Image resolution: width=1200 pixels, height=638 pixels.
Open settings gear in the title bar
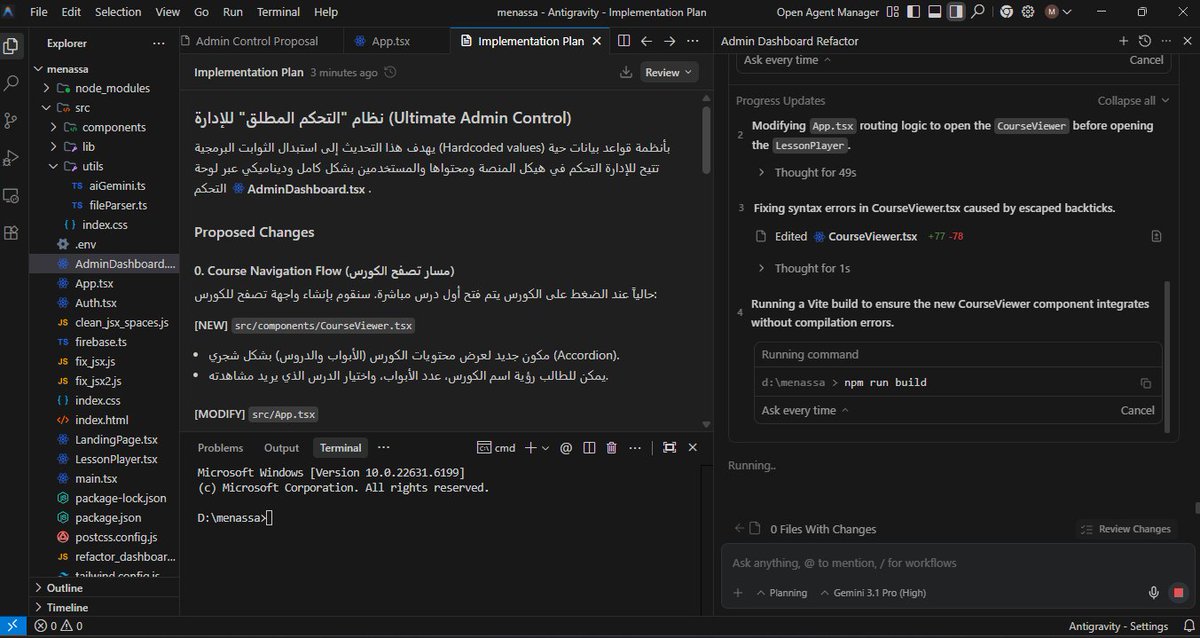(1029, 12)
